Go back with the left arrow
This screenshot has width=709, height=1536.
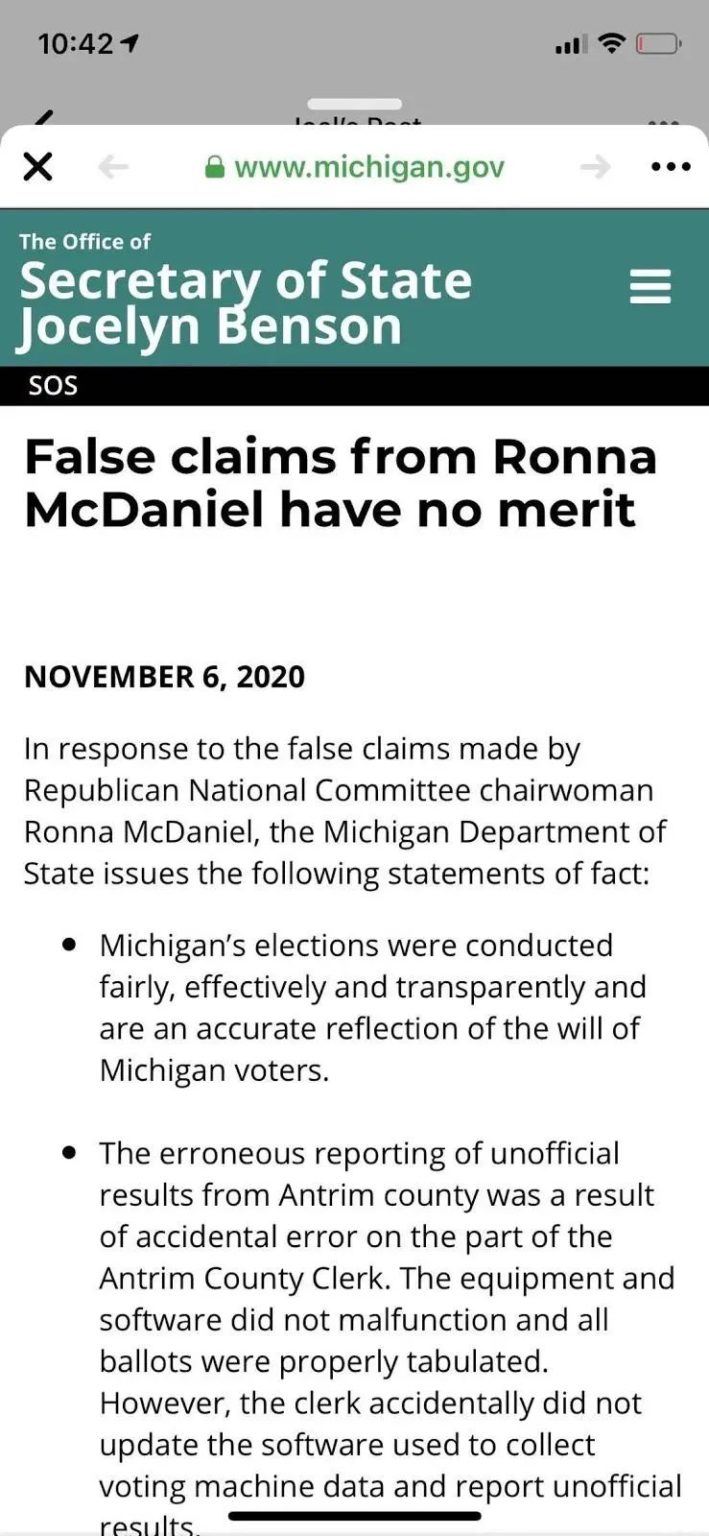click(114, 168)
